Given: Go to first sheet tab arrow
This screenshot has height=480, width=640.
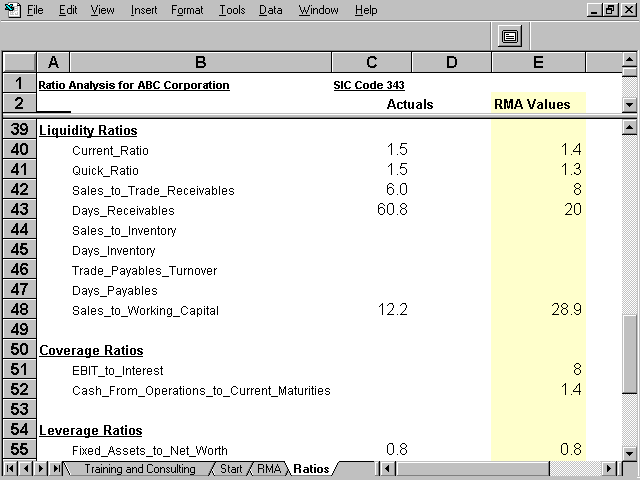Looking at the screenshot, I should pos(10,468).
